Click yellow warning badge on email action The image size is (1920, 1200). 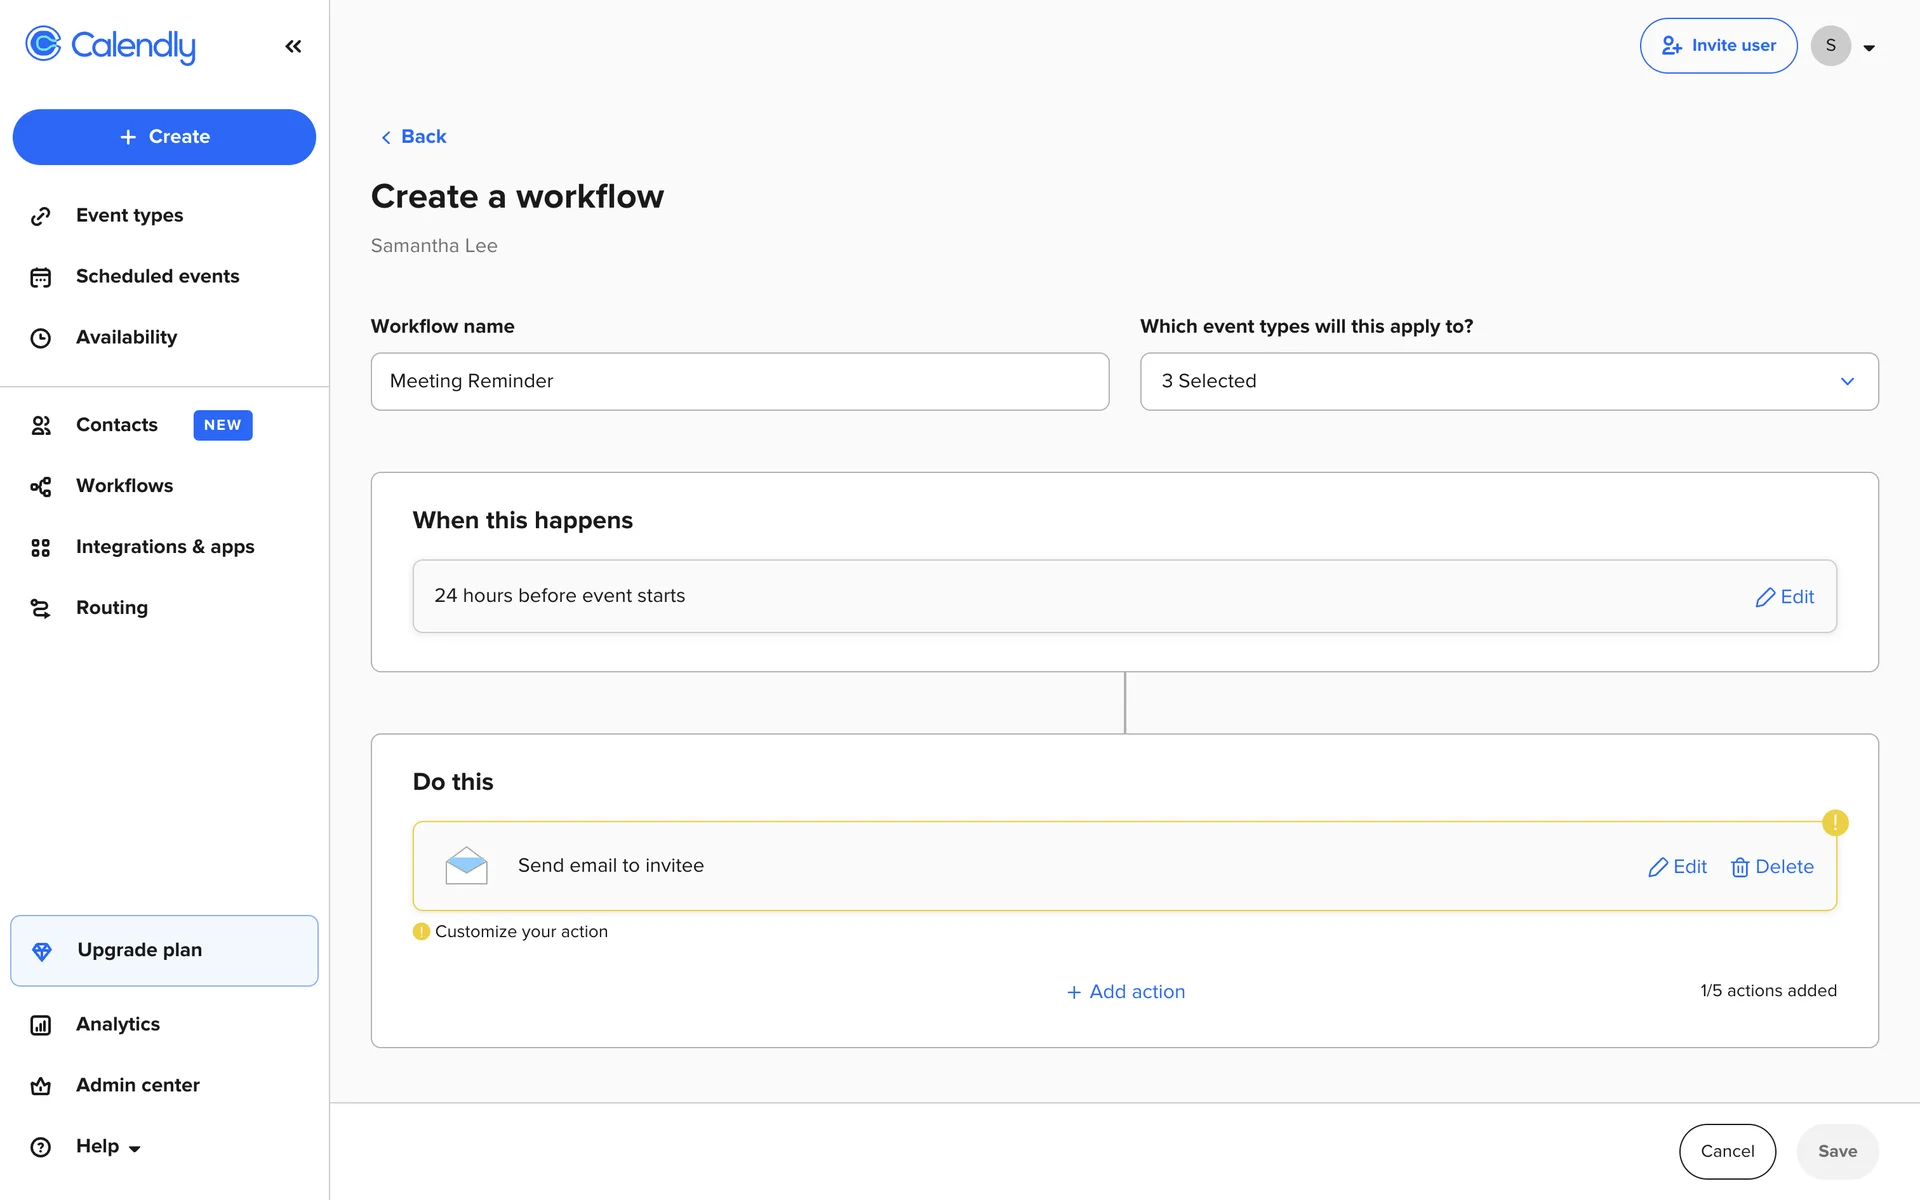pos(1835,823)
